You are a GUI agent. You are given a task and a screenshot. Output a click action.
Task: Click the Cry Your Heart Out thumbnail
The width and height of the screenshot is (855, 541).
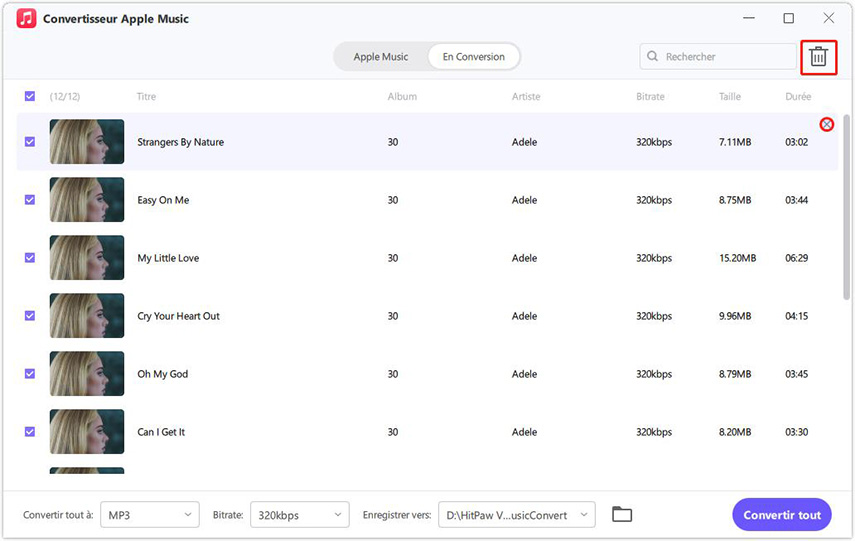pyautogui.click(x=87, y=316)
